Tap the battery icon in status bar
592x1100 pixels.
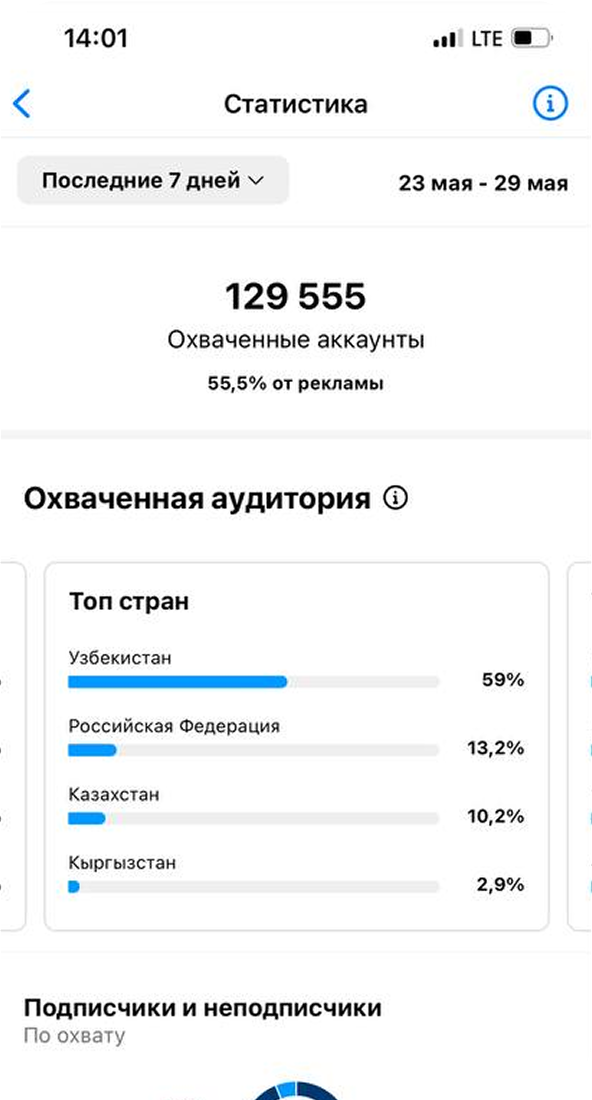[x=532, y=38]
